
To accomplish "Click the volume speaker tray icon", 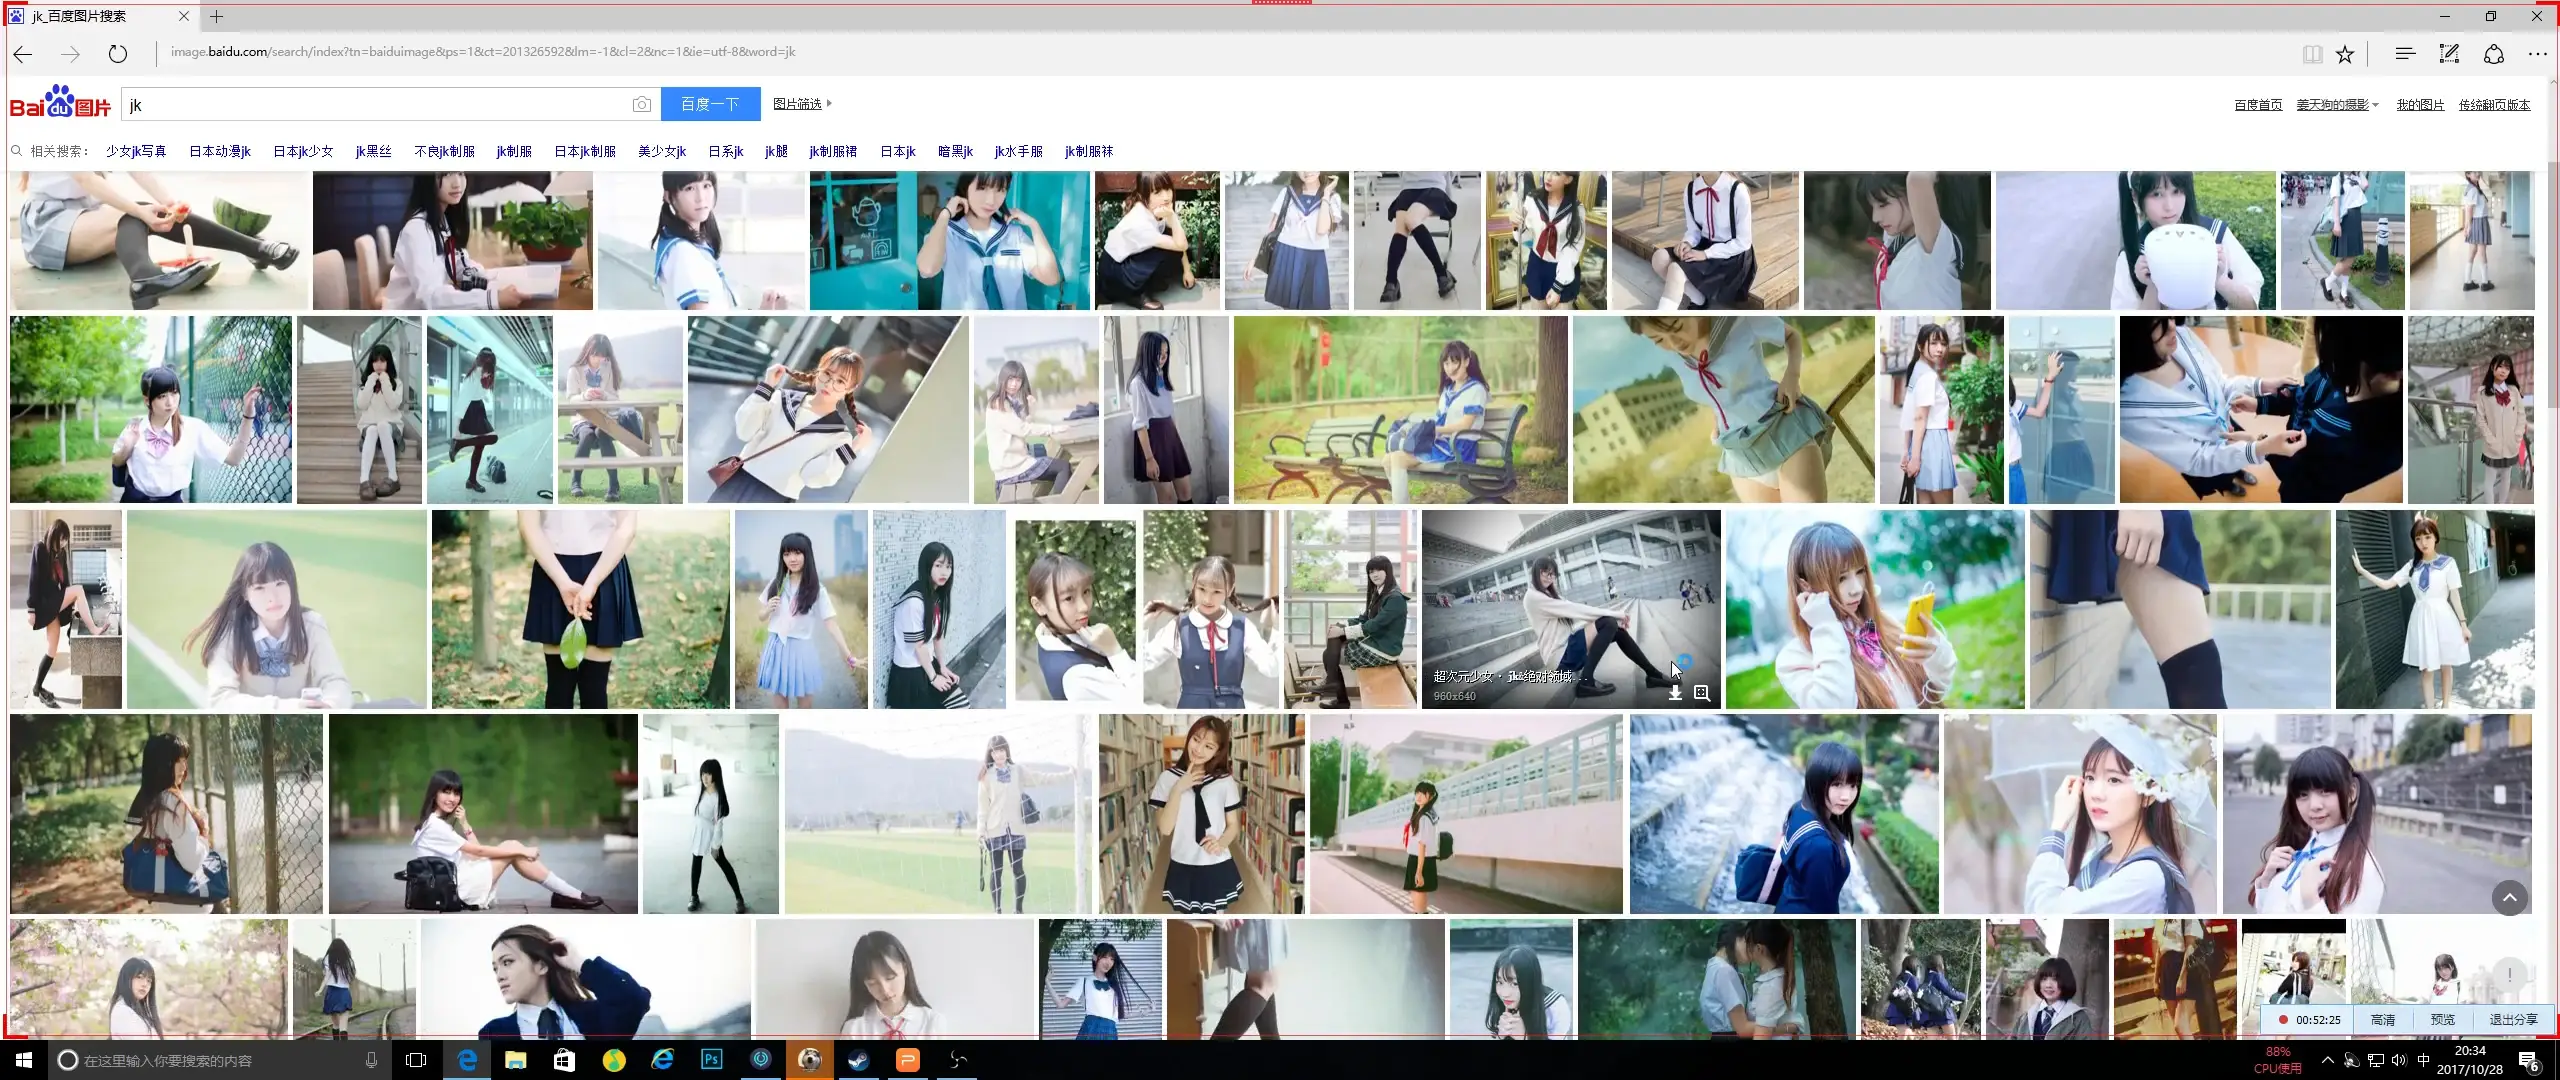I will 2399,1060.
